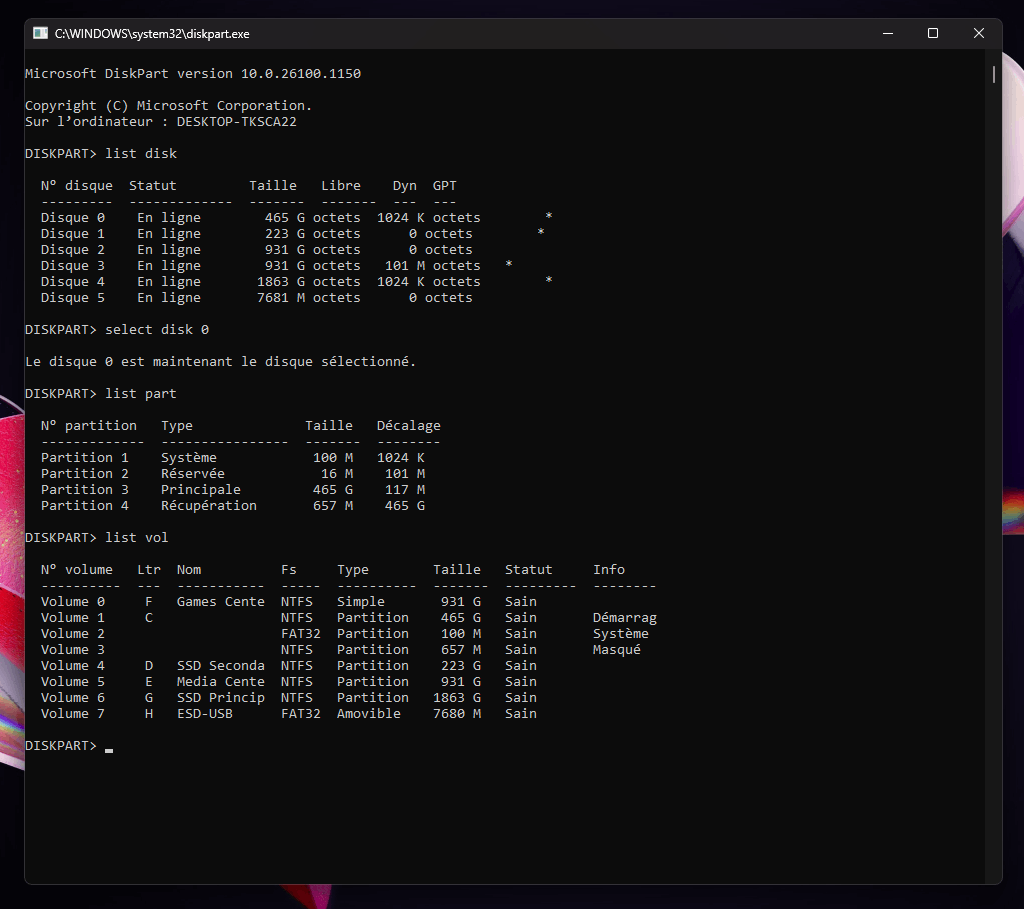Screen dimensions: 1024x909
Task: Click the 'Volume 3' row label
Action: 72,650
